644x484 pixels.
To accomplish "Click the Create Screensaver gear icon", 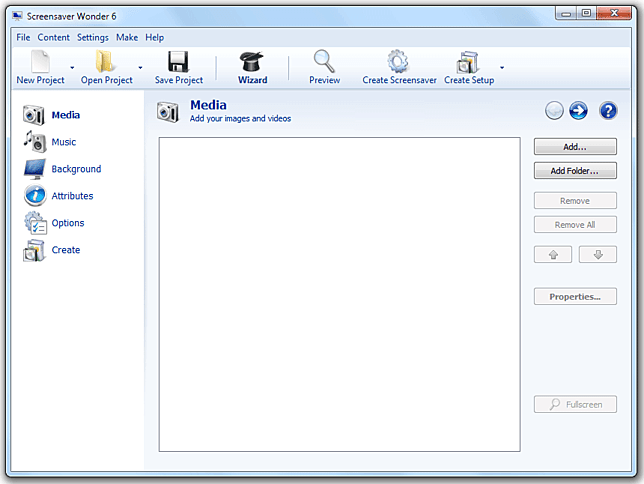I will (x=398, y=61).
